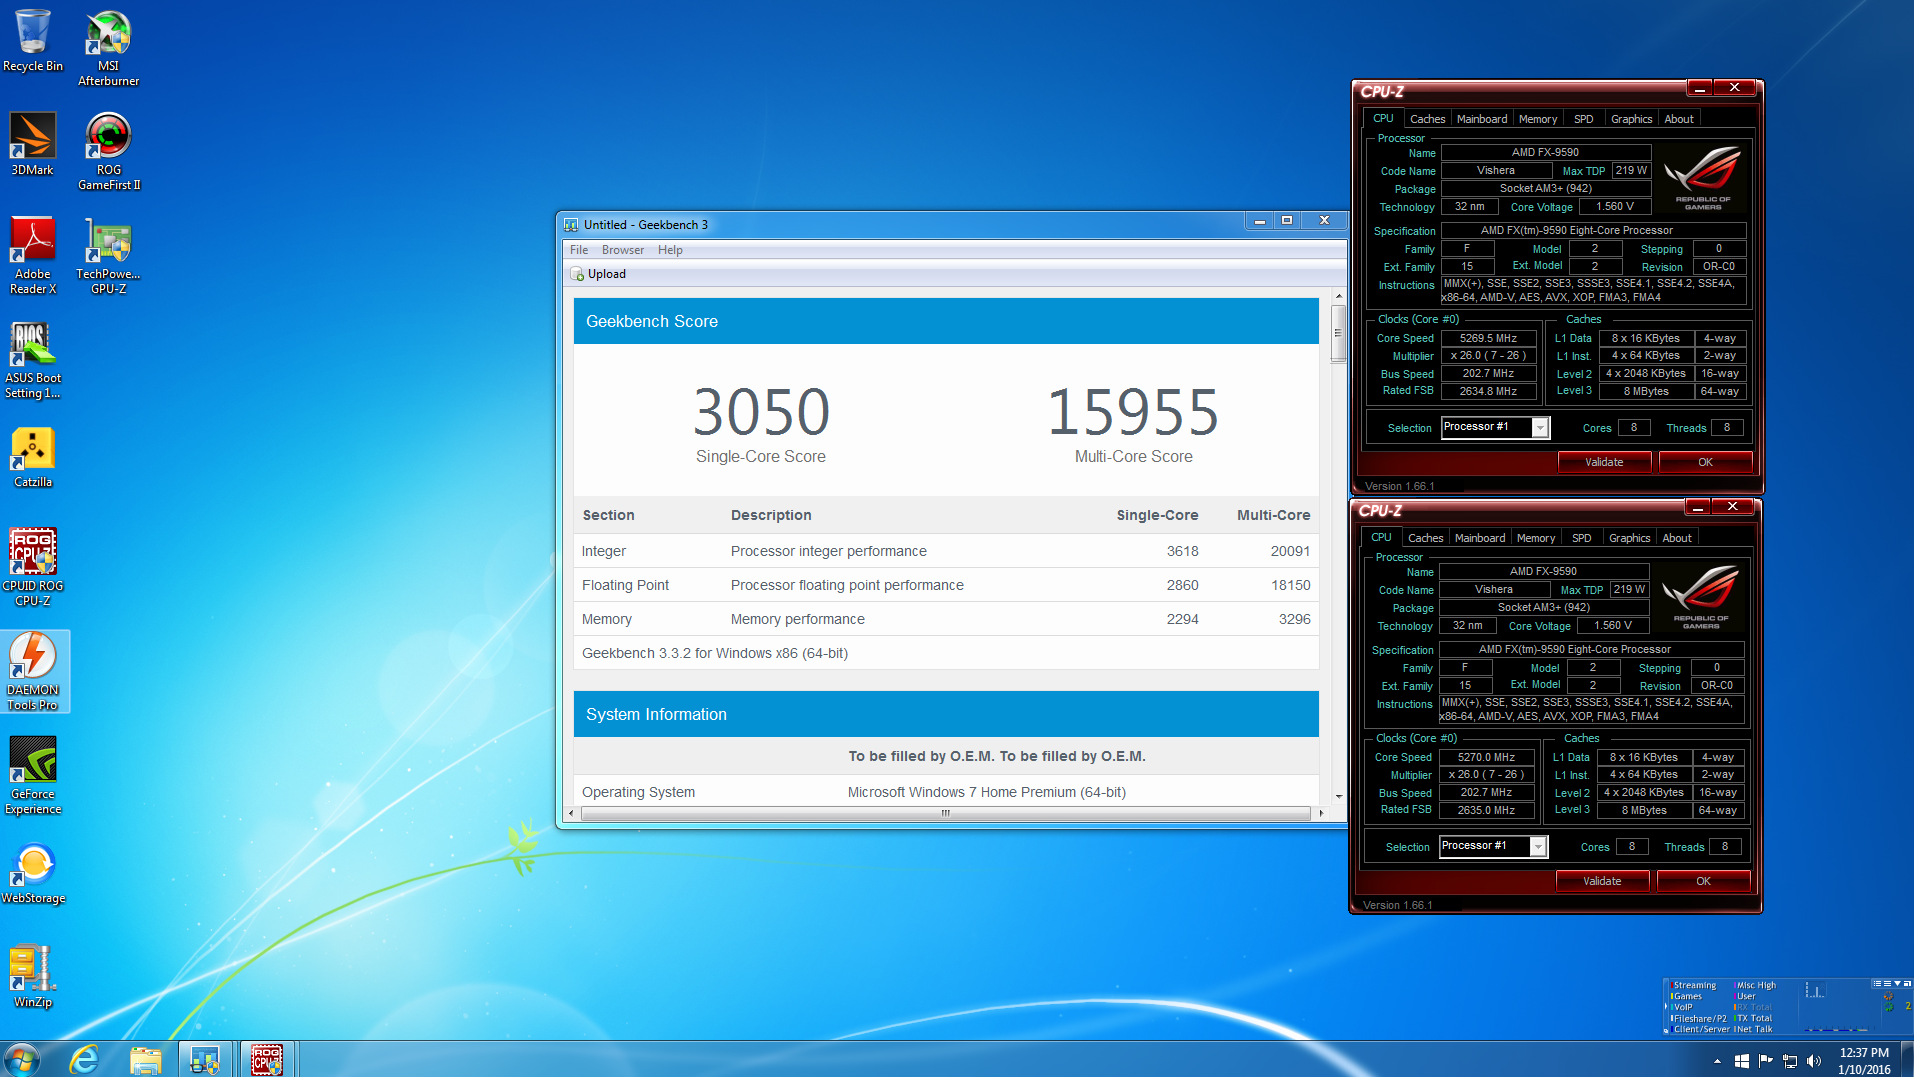Launch Catzilla from the desktop

(x=33, y=456)
